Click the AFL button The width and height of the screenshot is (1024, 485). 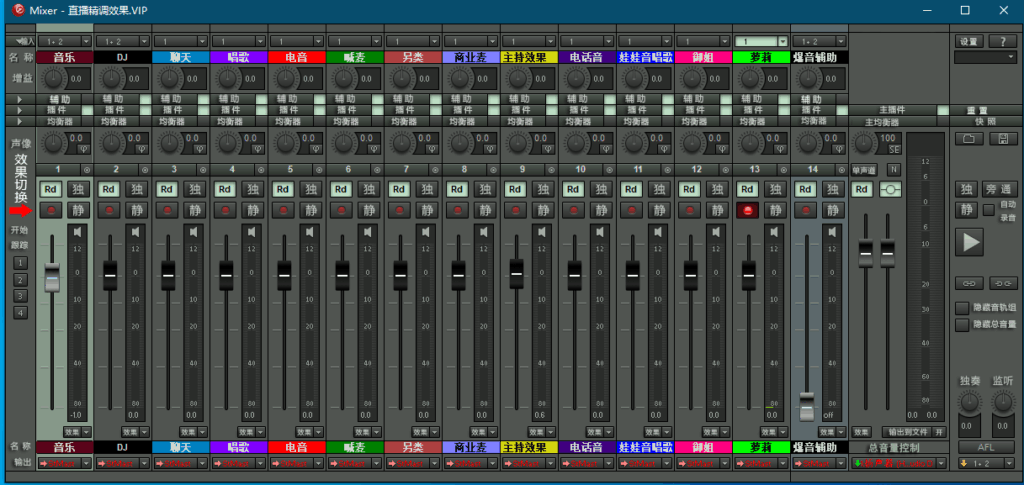[x=985, y=446]
